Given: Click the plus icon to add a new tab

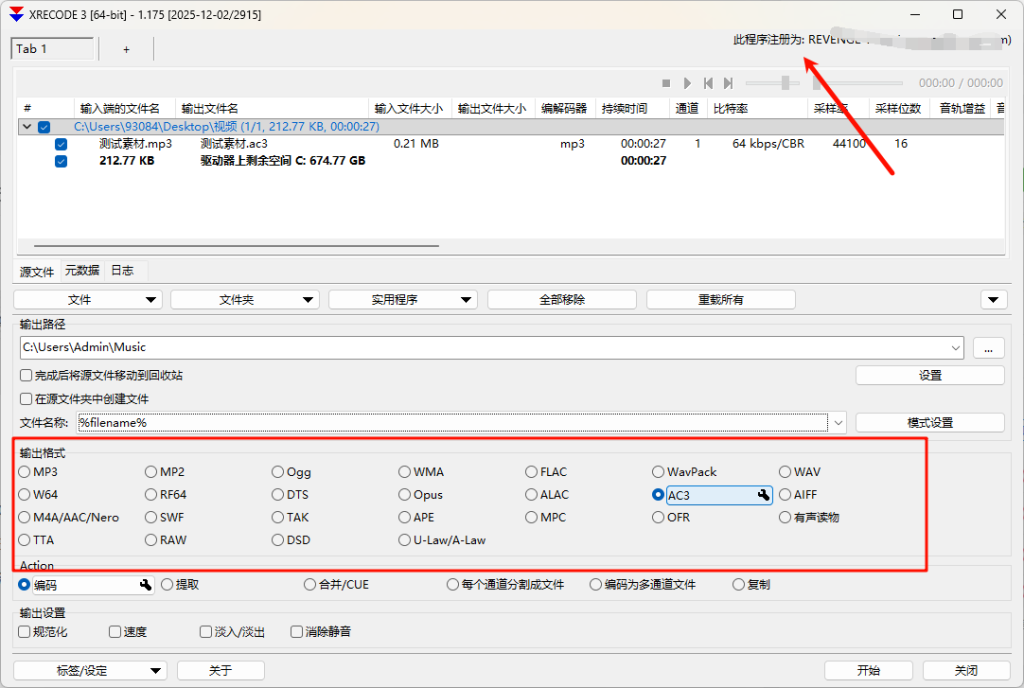Looking at the screenshot, I should pyautogui.click(x=126, y=49).
